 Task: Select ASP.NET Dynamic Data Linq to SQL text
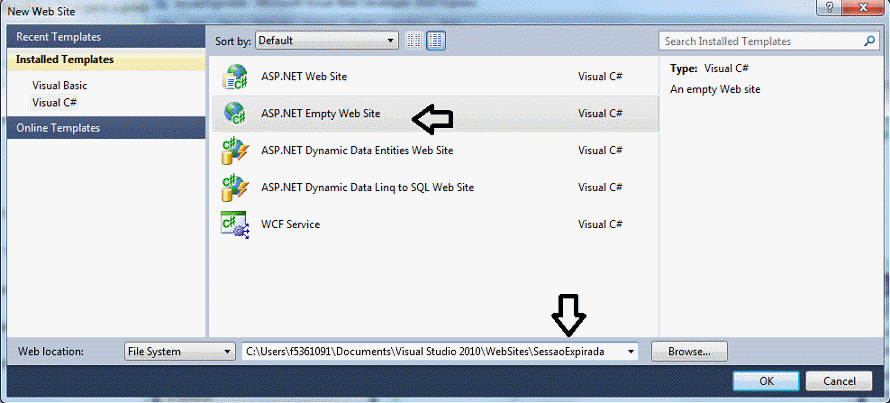[x=367, y=187]
